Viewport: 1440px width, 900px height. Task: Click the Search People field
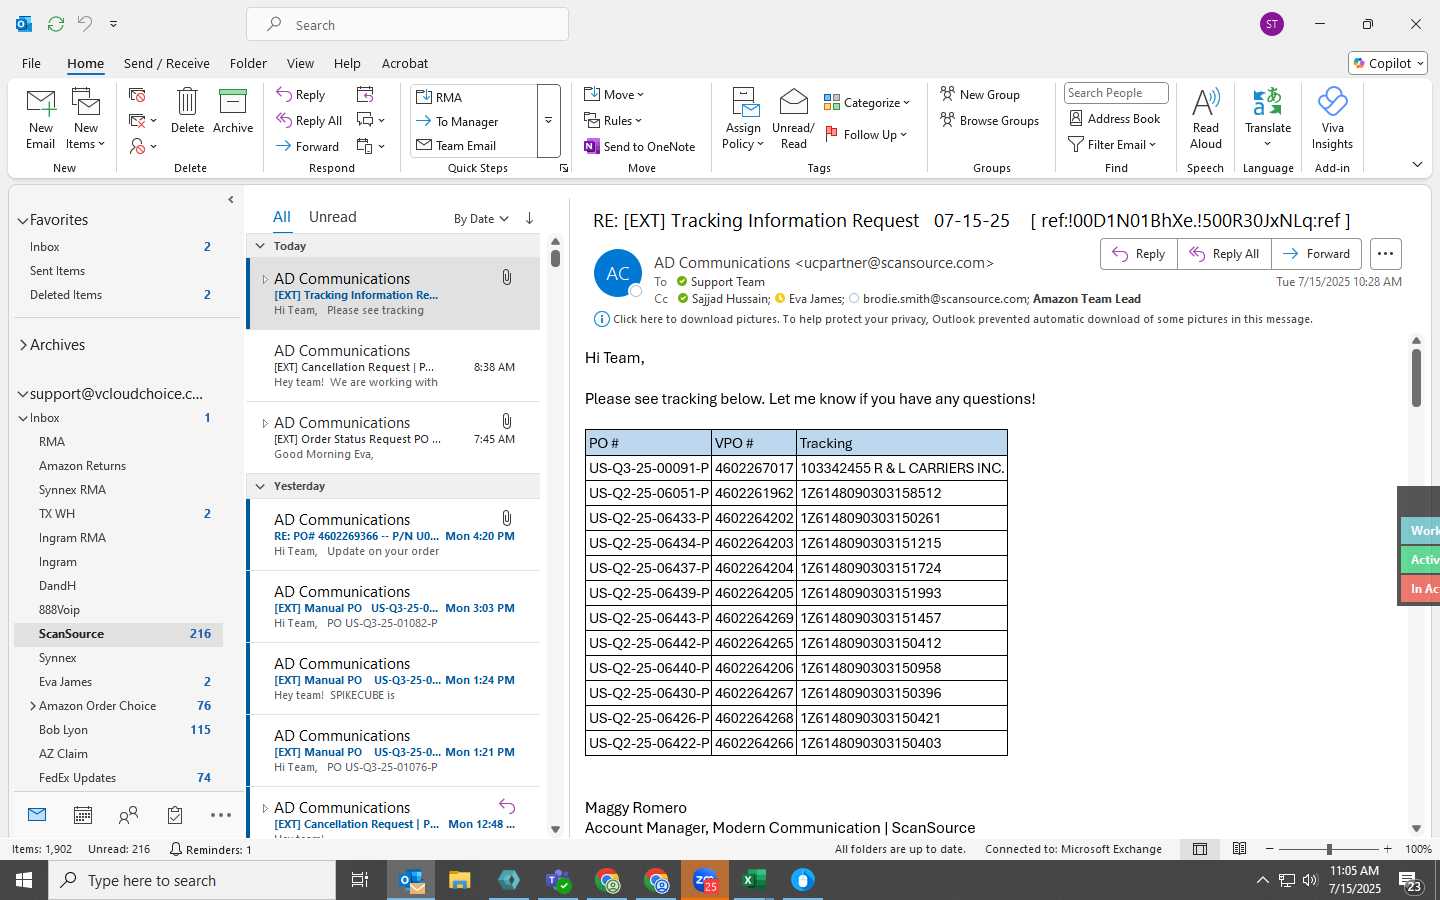tap(1116, 93)
